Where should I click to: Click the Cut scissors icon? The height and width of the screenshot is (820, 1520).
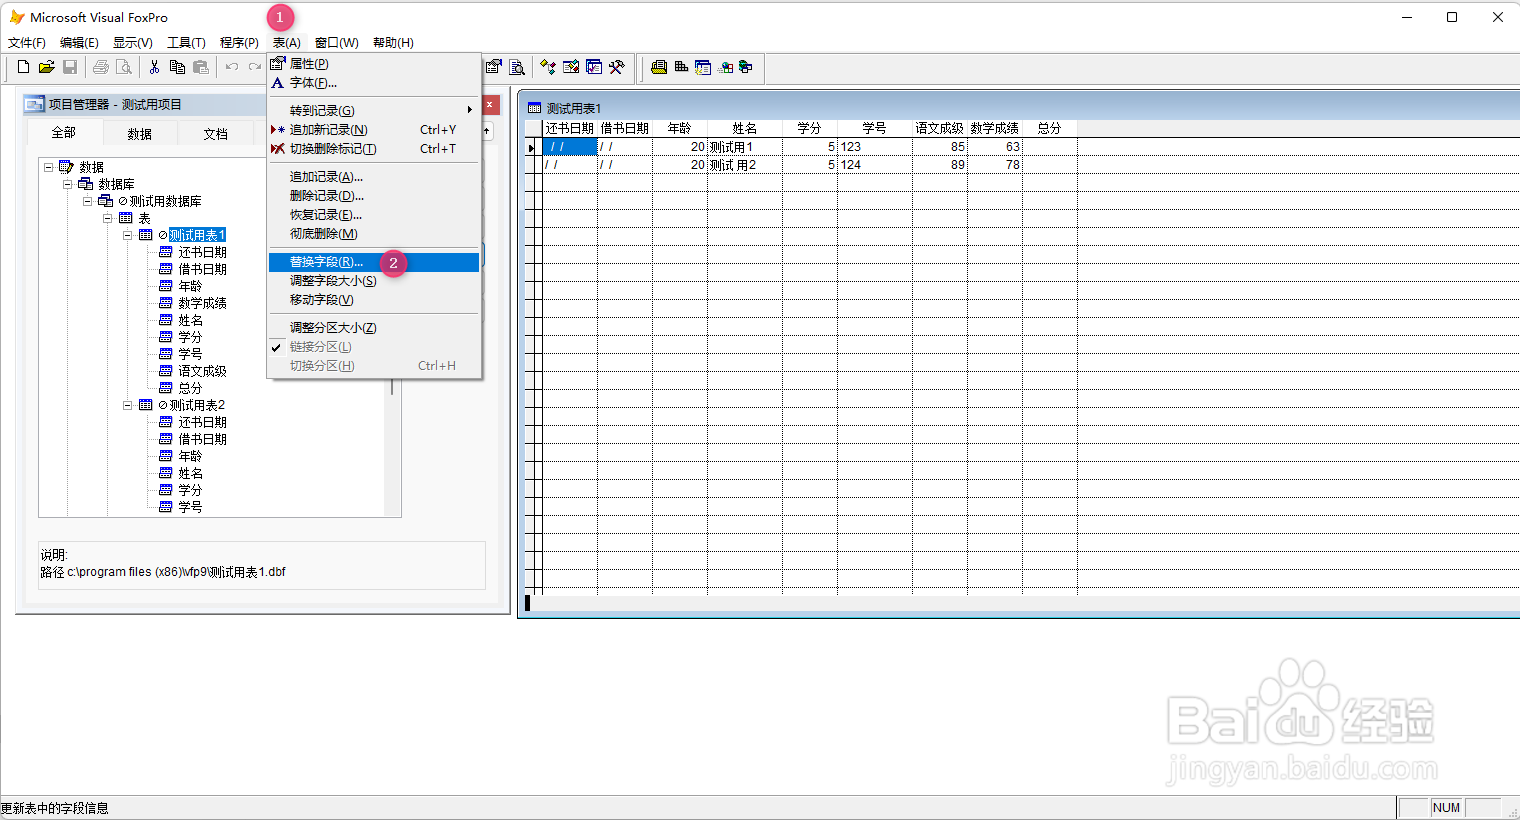point(154,67)
